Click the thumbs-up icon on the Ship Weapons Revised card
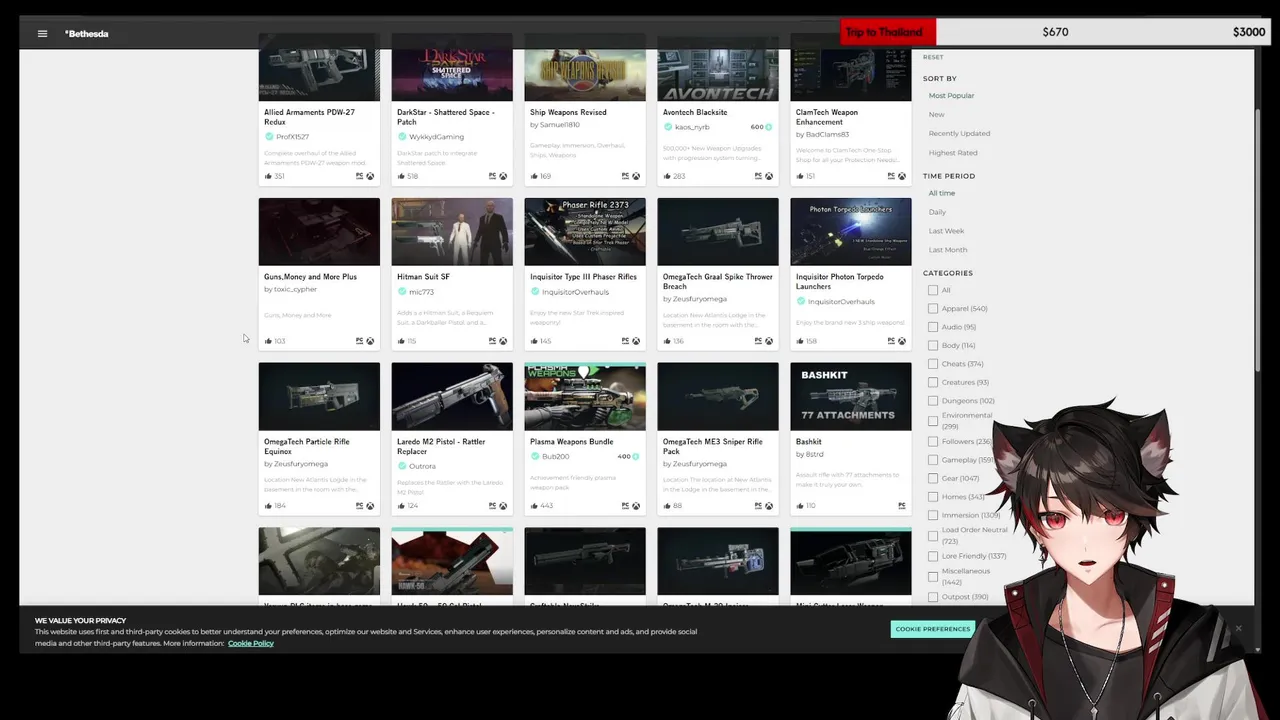1280x720 pixels. 534,176
